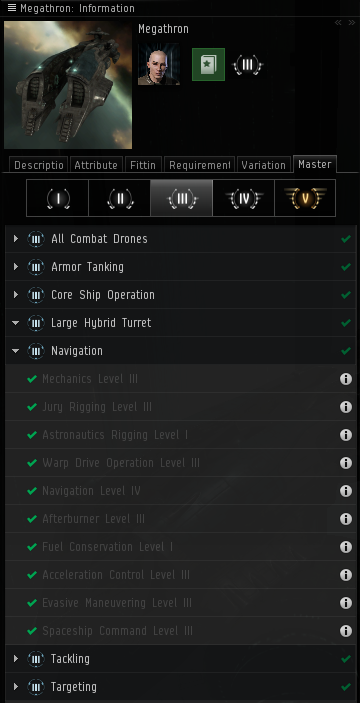Click the character portrait icon
This screenshot has height=703, width=360.
click(159, 64)
